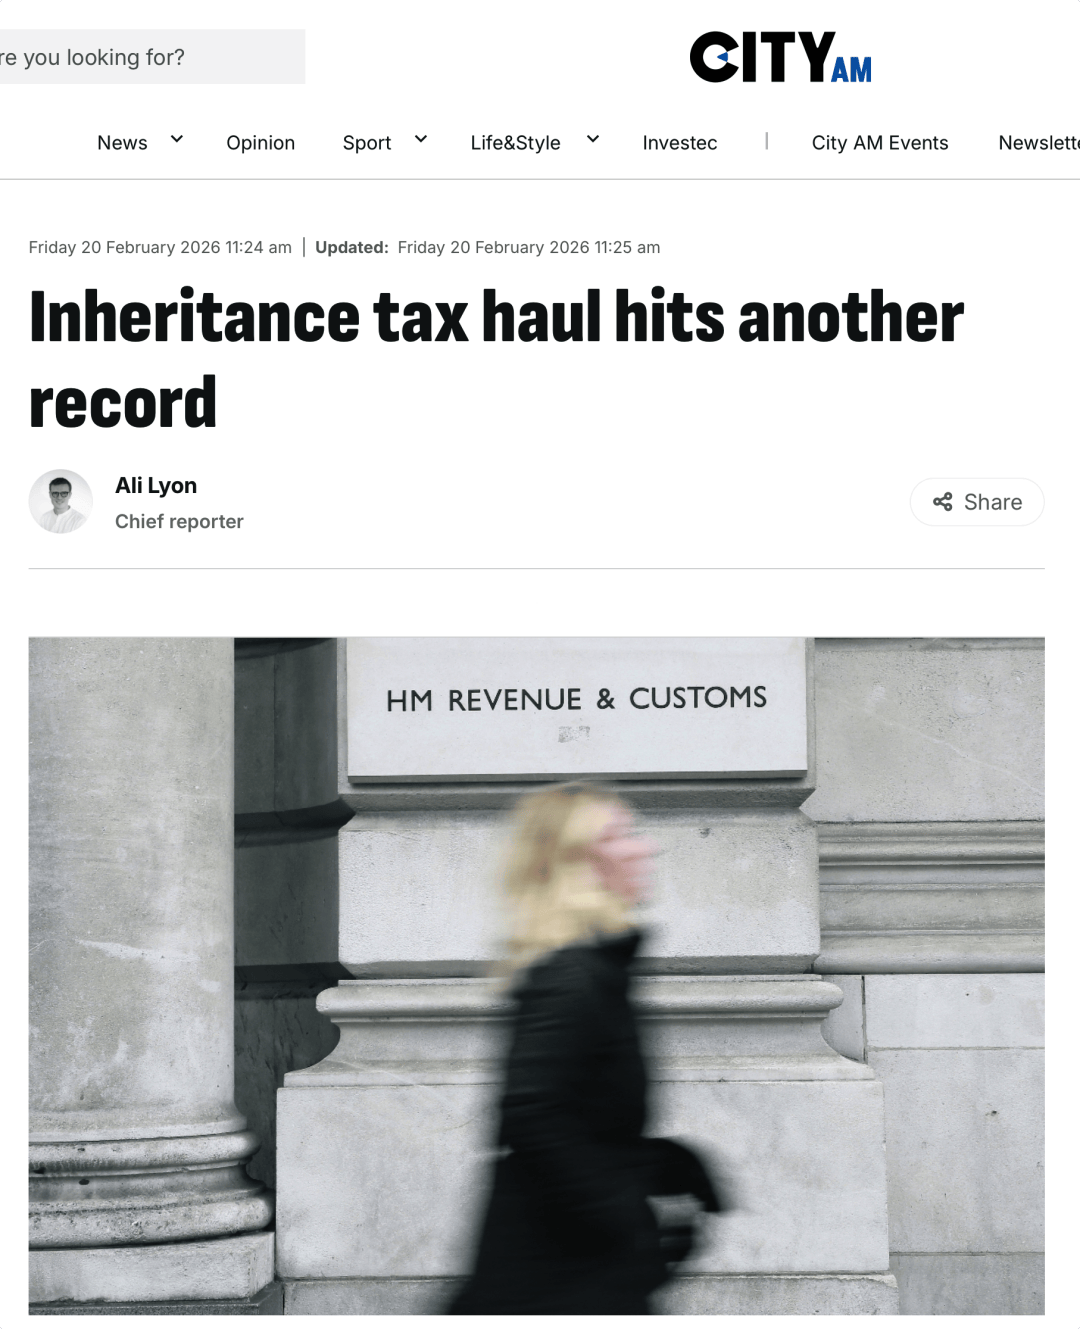Screen dimensions: 1080x1329
Task: Open the Newsletters nav link
Action: pos(1039,143)
